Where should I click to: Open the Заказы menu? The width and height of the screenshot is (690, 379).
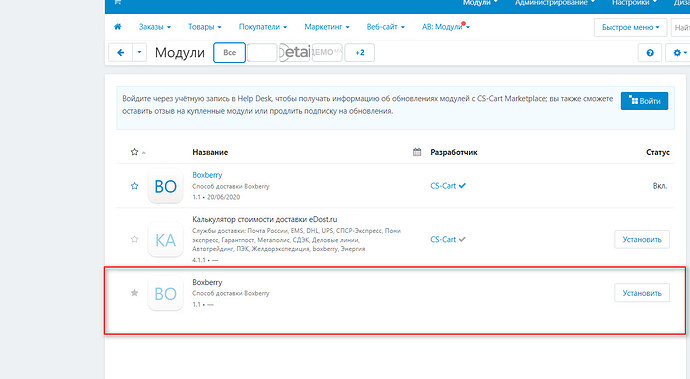pyautogui.click(x=154, y=27)
